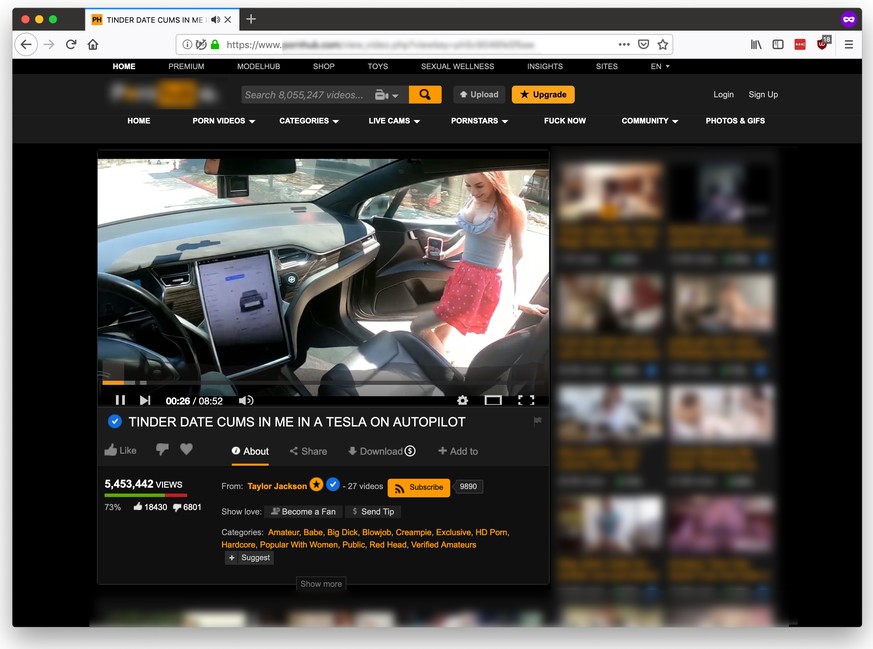
Task: Report the video with flag icon
Action: 537,421
